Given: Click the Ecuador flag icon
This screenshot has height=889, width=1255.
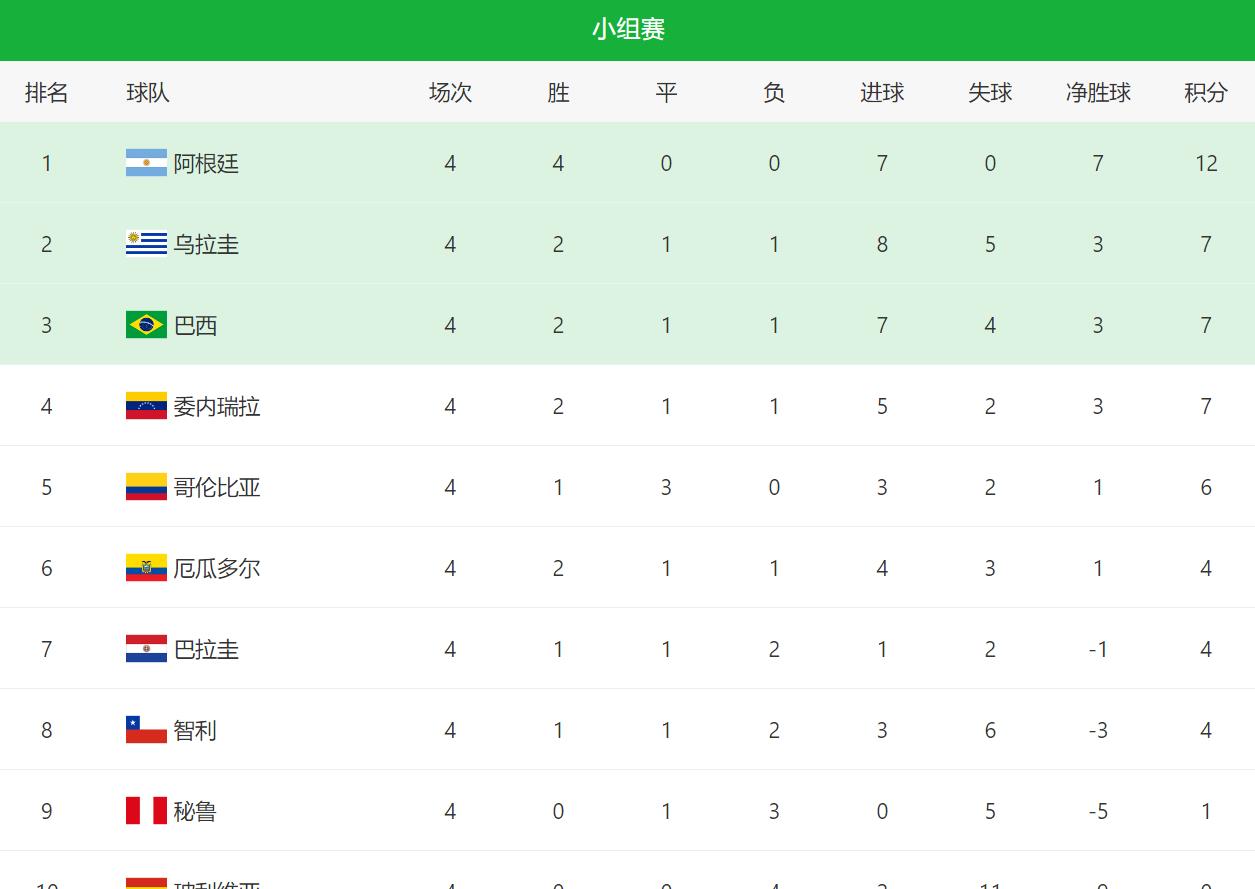Looking at the screenshot, I should pyautogui.click(x=146, y=568).
